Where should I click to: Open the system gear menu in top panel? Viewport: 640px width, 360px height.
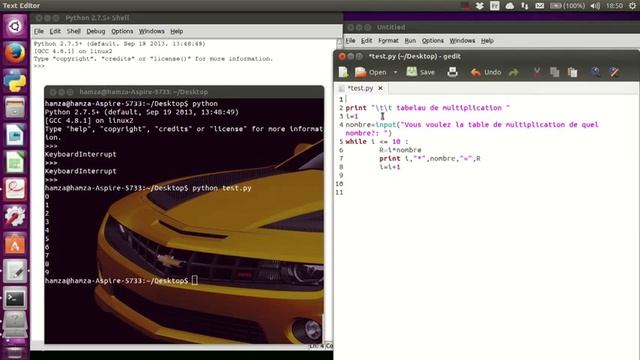pos(633,6)
